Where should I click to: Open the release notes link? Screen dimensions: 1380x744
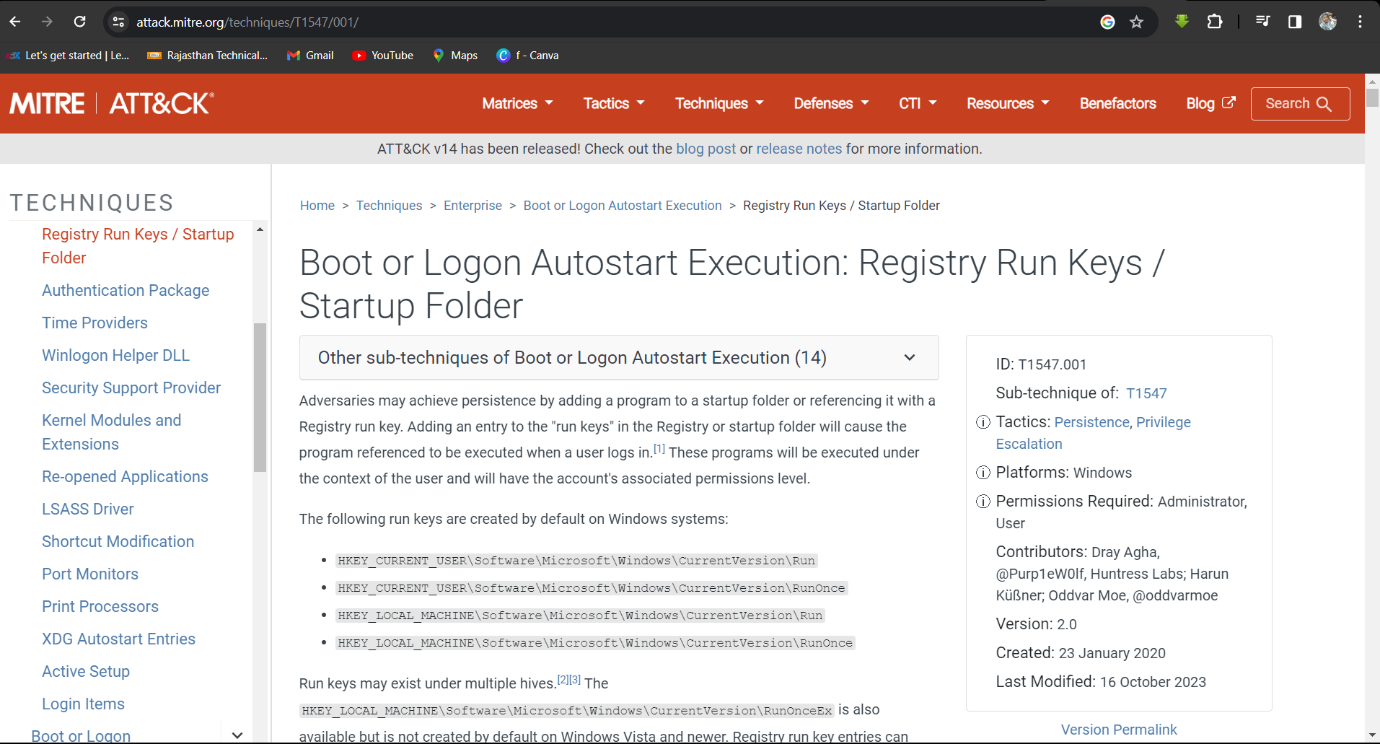(798, 149)
